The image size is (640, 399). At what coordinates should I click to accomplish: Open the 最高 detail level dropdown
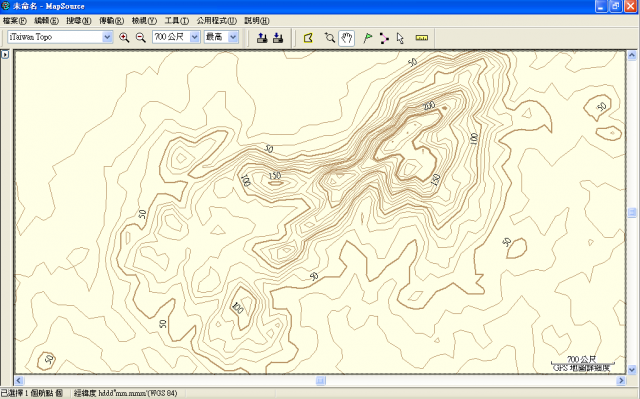point(221,37)
